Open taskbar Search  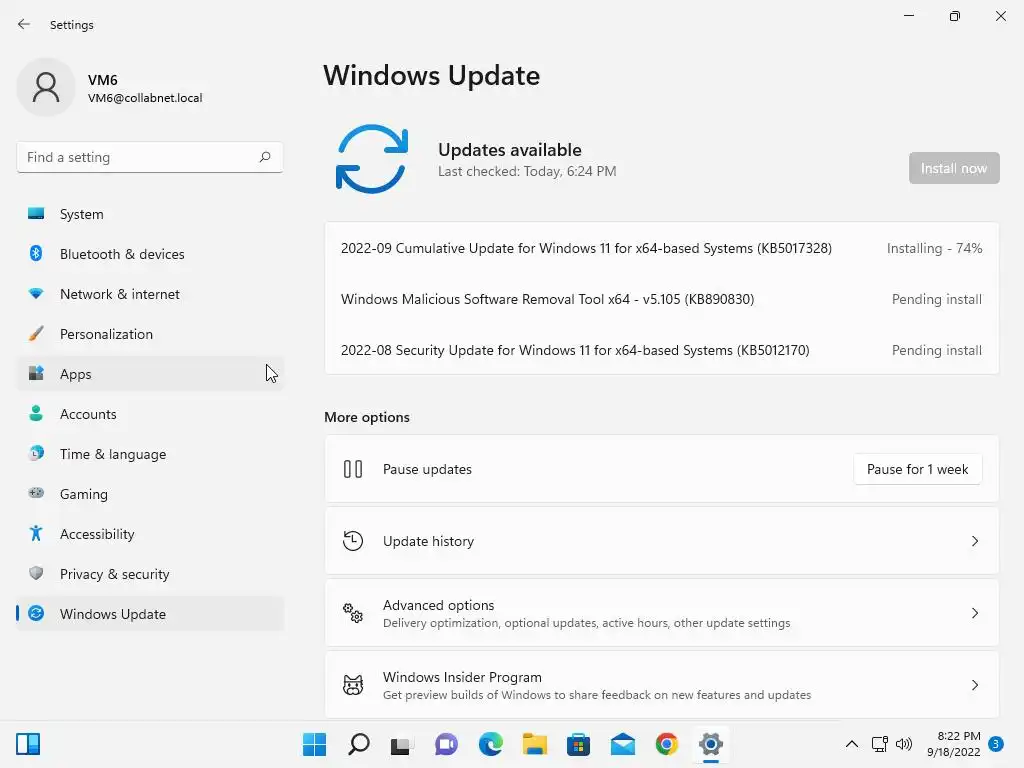pos(359,744)
